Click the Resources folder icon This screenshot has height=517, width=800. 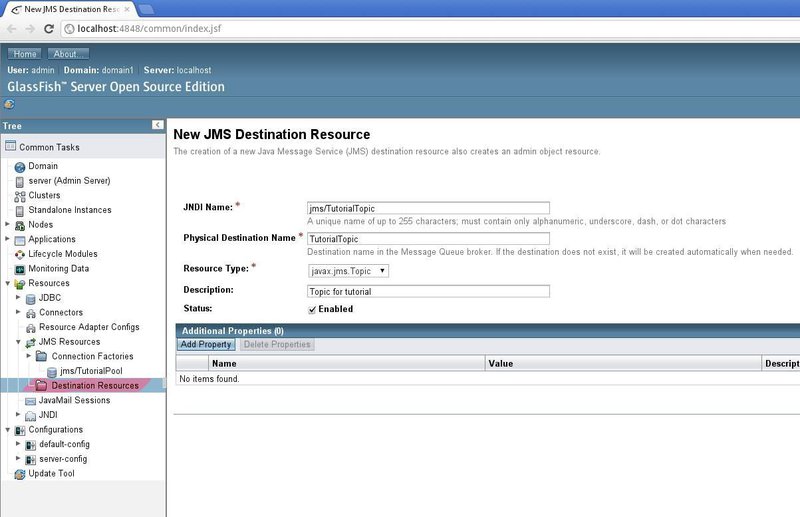click(20, 284)
